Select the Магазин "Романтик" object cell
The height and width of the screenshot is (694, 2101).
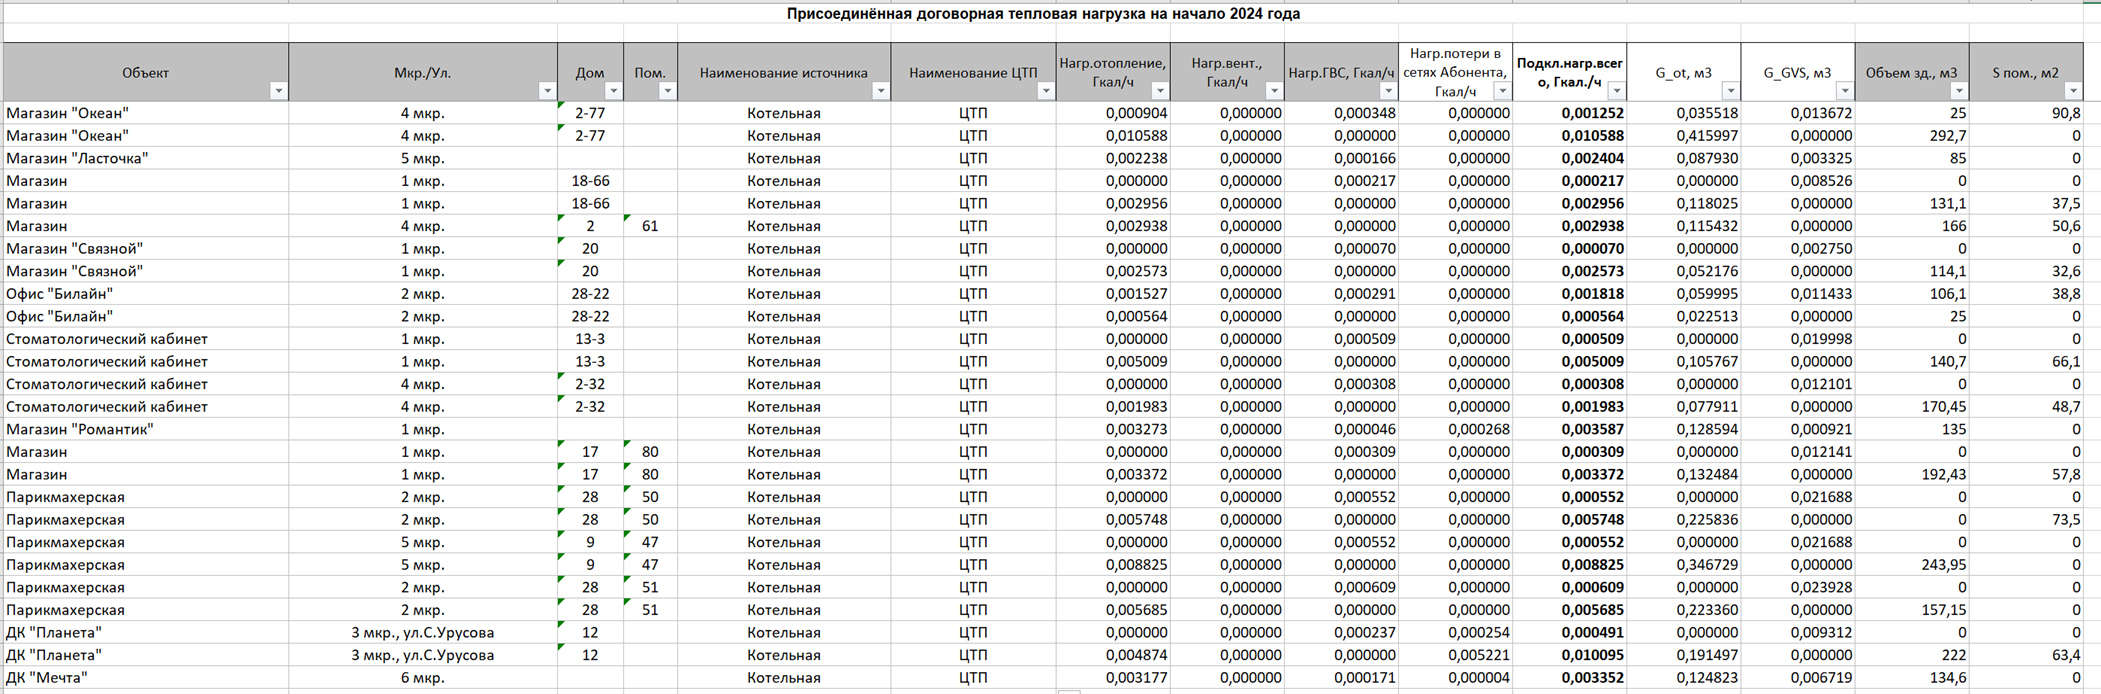[x=80, y=429]
